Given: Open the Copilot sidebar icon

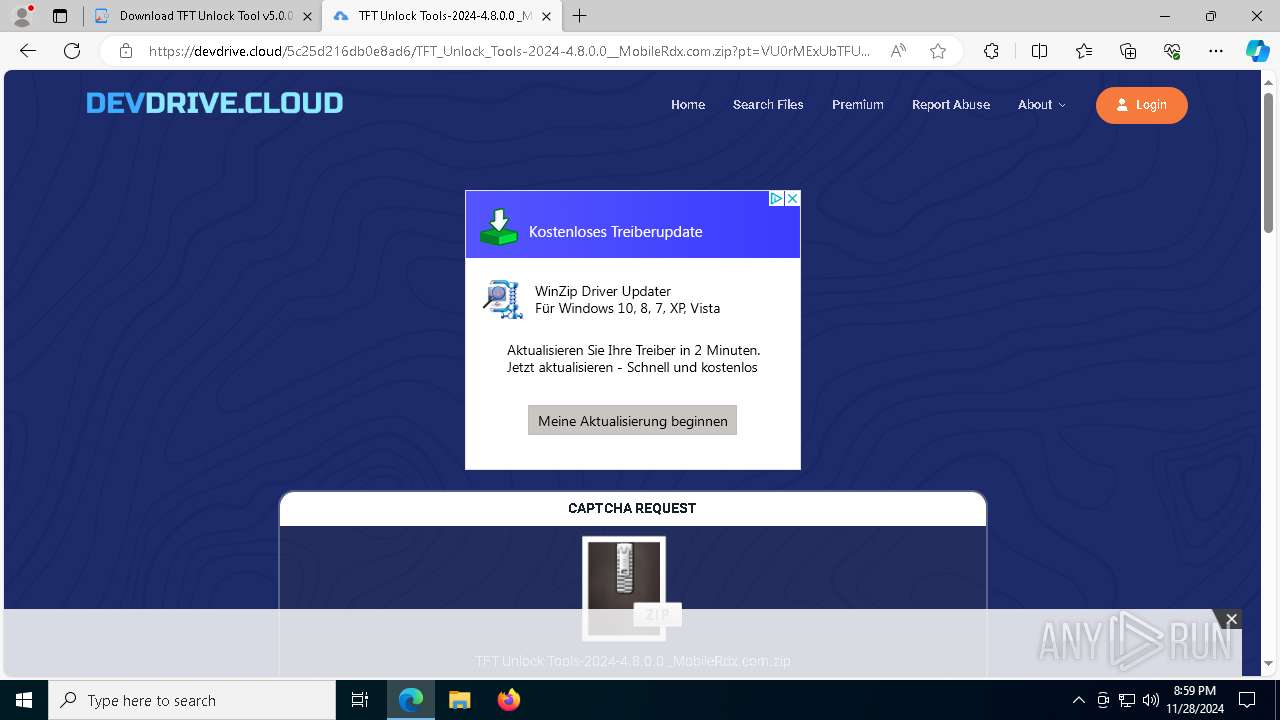Looking at the screenshot, I should pos(1257,51).
